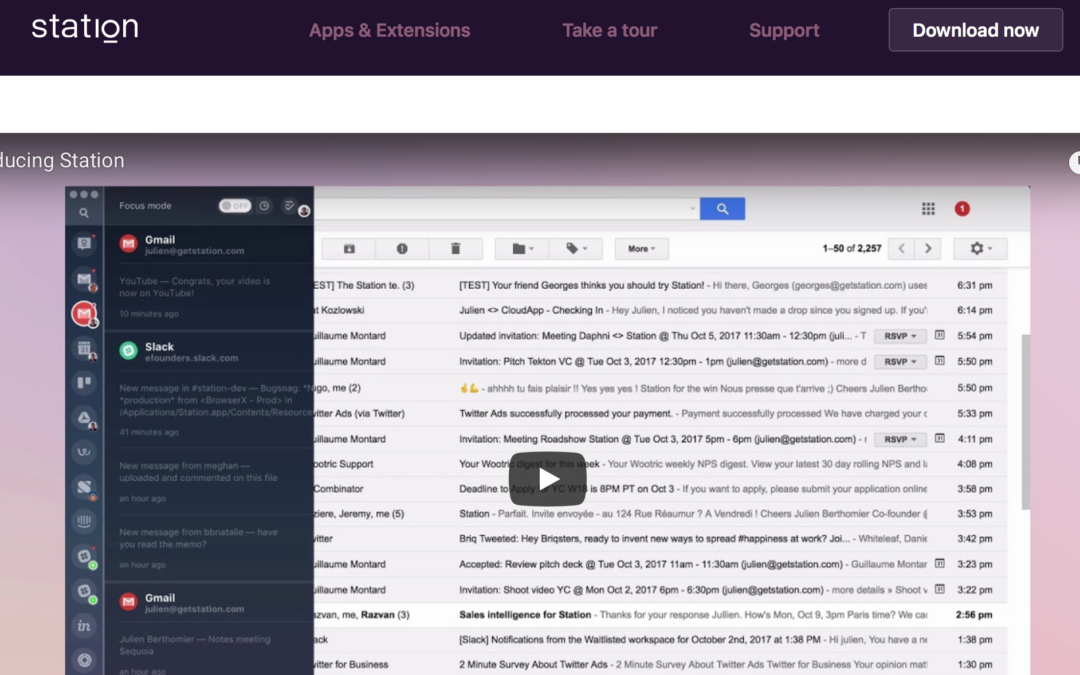Image resolution: width=1080 pixels, height=675 pixels.
Task: Open the second Slack workspace sidebar icon
Action: pyautogui.click(x=85, y=591)
